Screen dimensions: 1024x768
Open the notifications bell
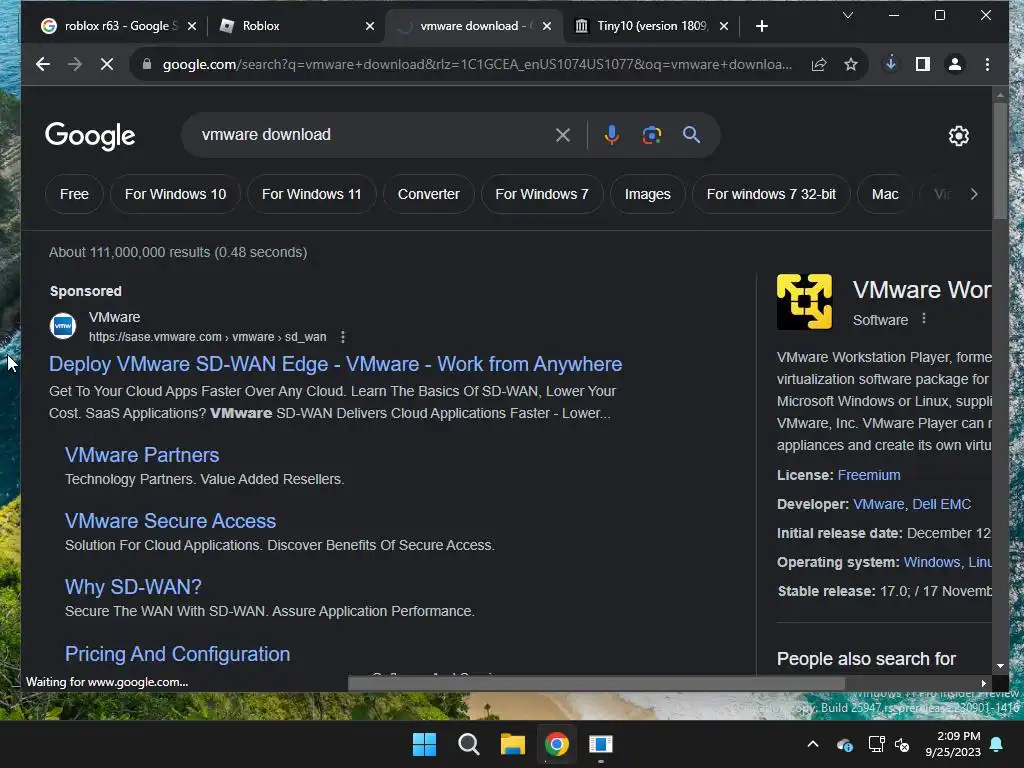click(x=996, y=744)
